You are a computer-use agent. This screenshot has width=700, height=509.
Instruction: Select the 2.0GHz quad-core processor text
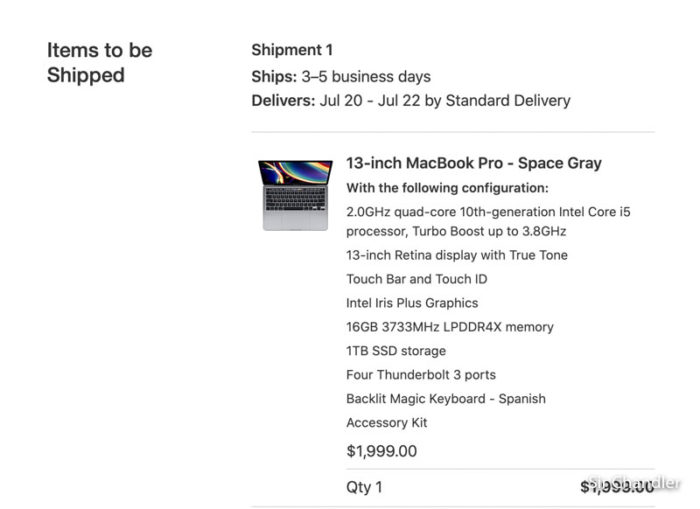(x=488, y=221)
